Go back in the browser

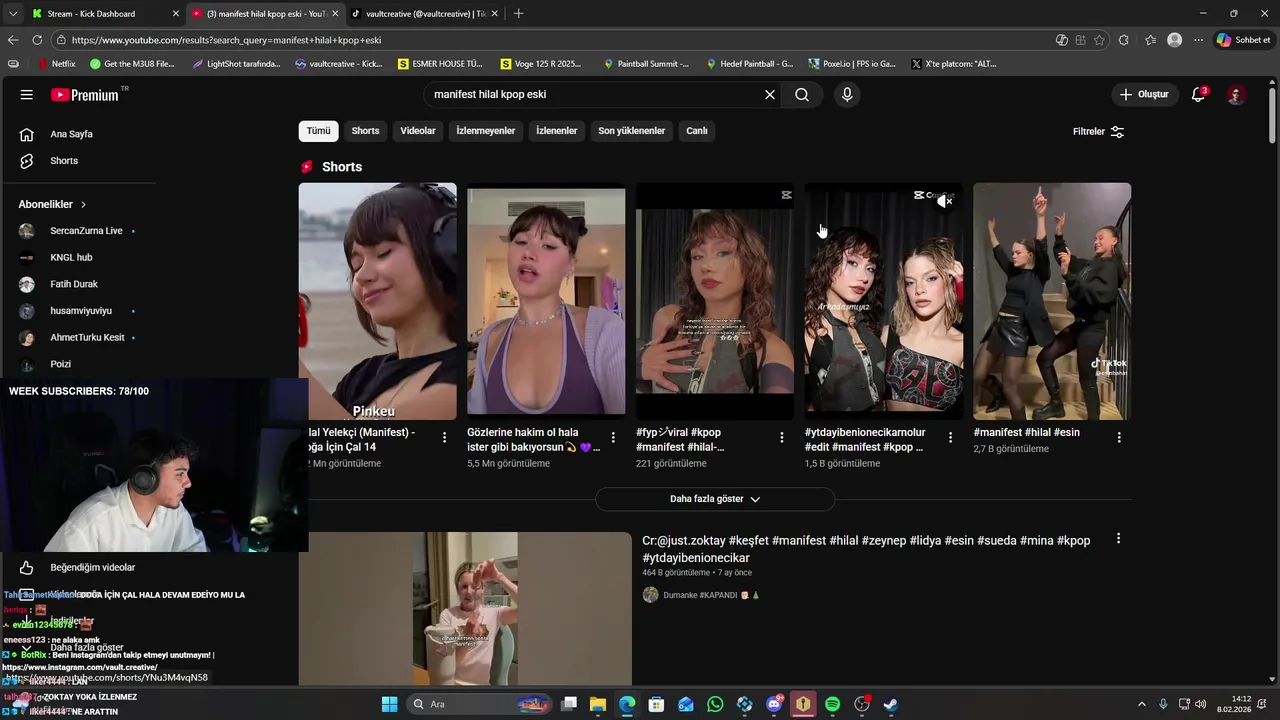(13, 40)
